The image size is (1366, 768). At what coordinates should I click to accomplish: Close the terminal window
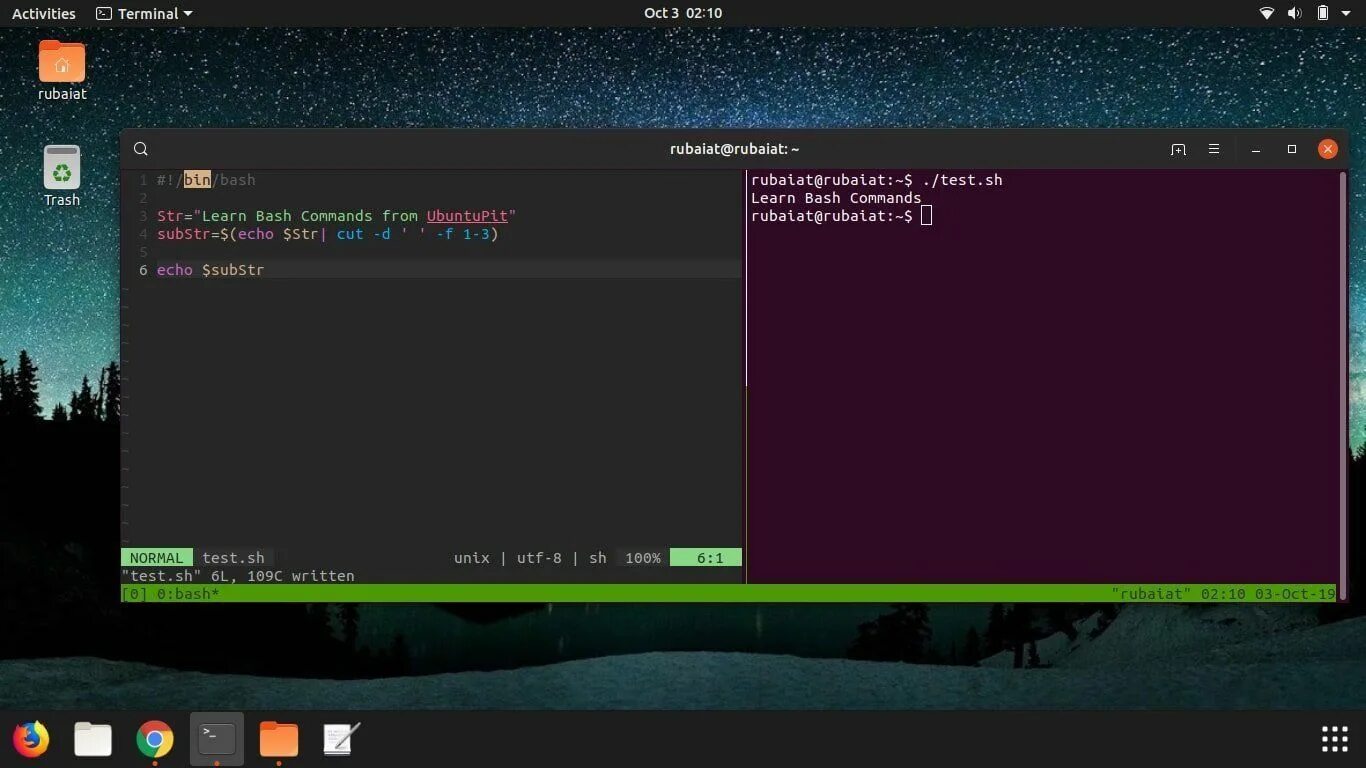point(1328,149)
